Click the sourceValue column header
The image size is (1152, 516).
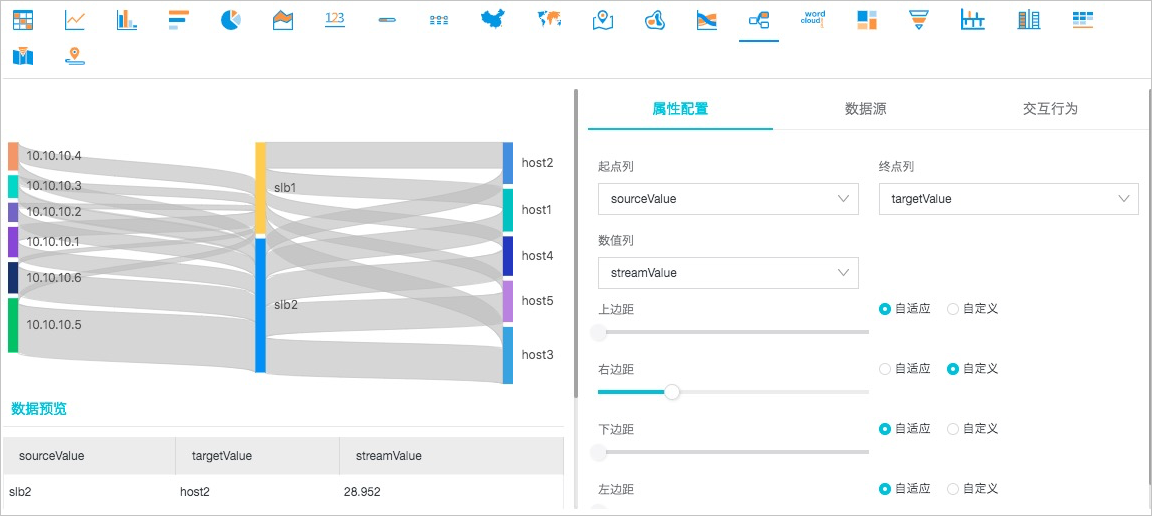[x=89, y=456]
